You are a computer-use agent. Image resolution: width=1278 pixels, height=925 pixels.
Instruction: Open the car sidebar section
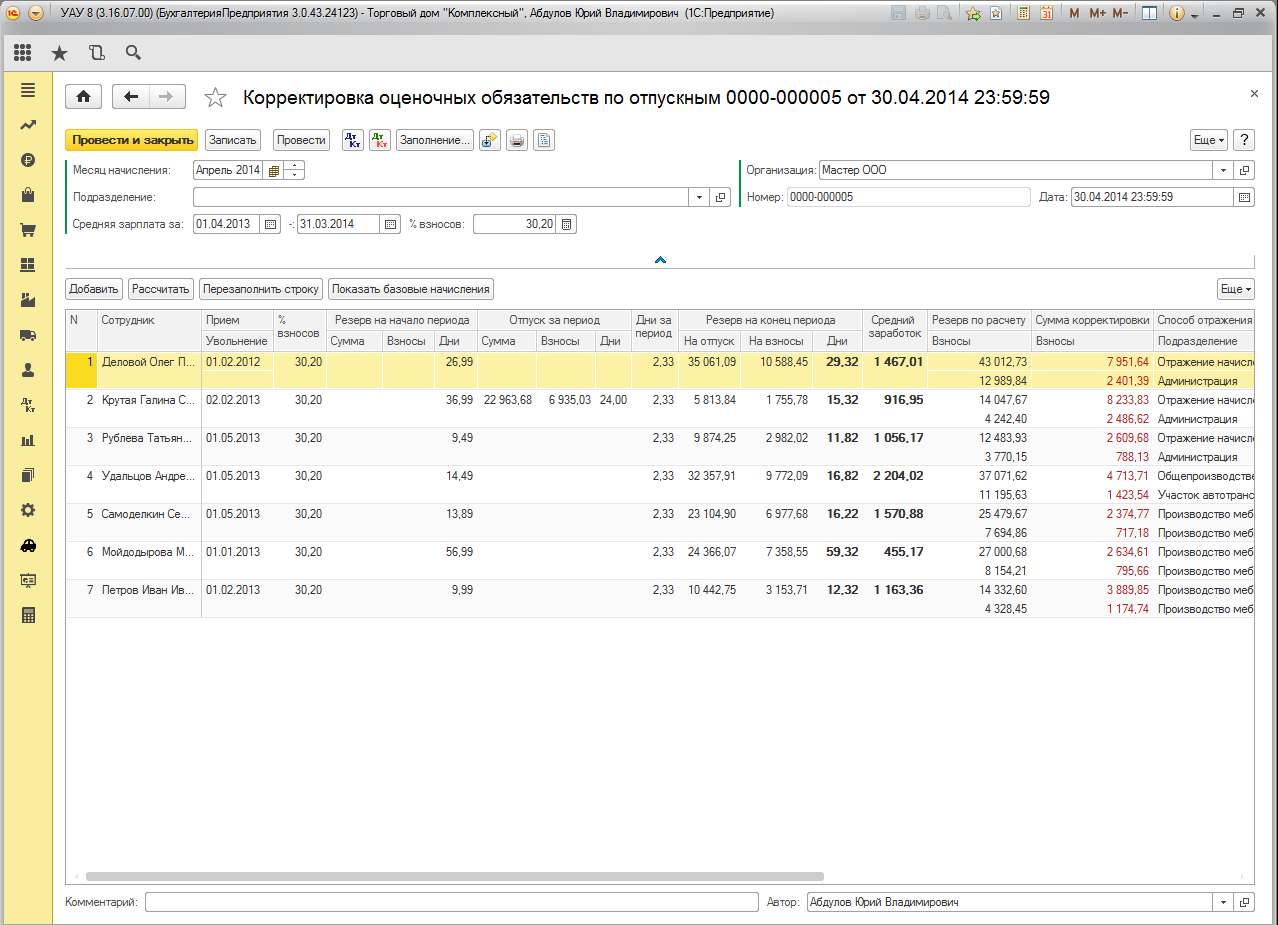point(28,545)
